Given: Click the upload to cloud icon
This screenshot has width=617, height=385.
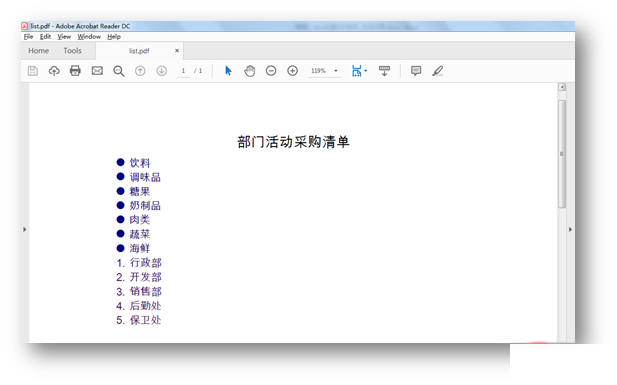Looking at the screenshot, I should point(54,71).
